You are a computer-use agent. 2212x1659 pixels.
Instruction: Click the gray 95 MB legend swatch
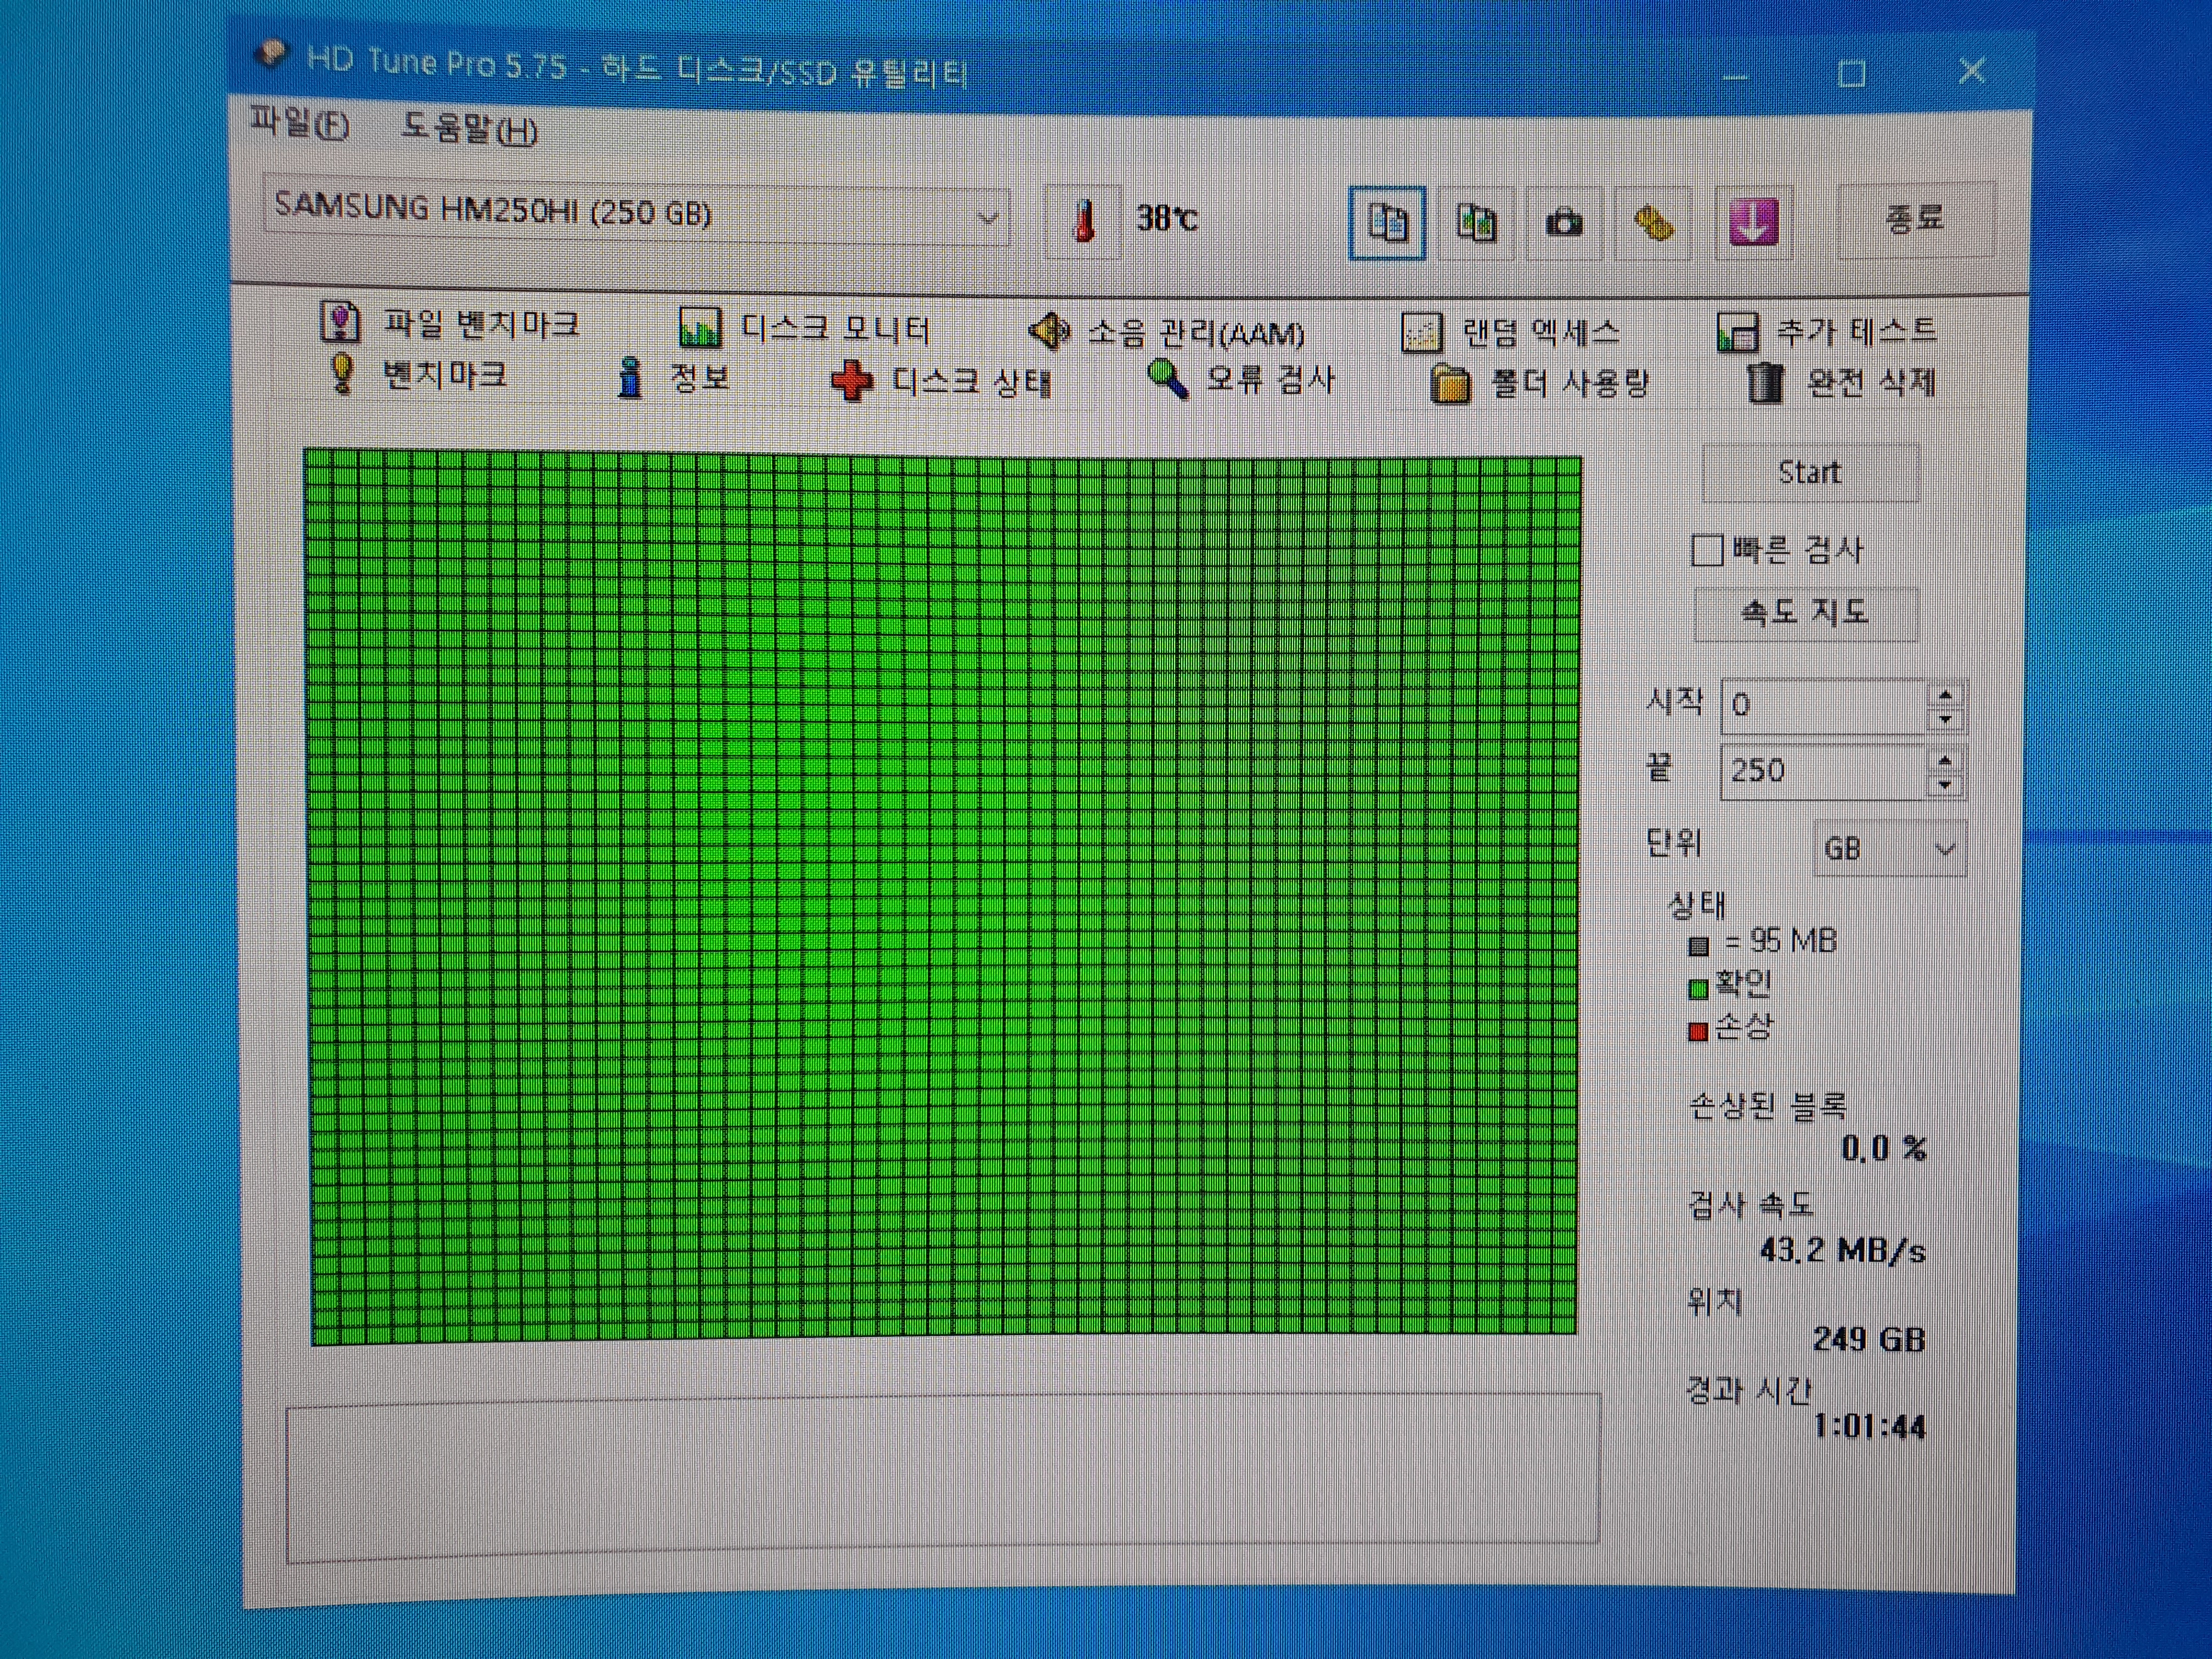(x=1698, y=946)
